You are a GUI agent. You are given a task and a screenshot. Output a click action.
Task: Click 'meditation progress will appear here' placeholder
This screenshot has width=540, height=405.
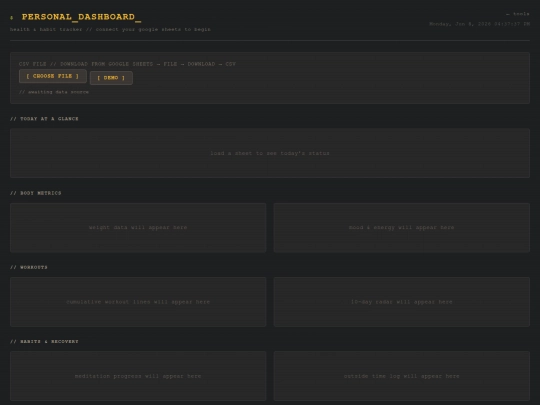[x=138, y=376]
